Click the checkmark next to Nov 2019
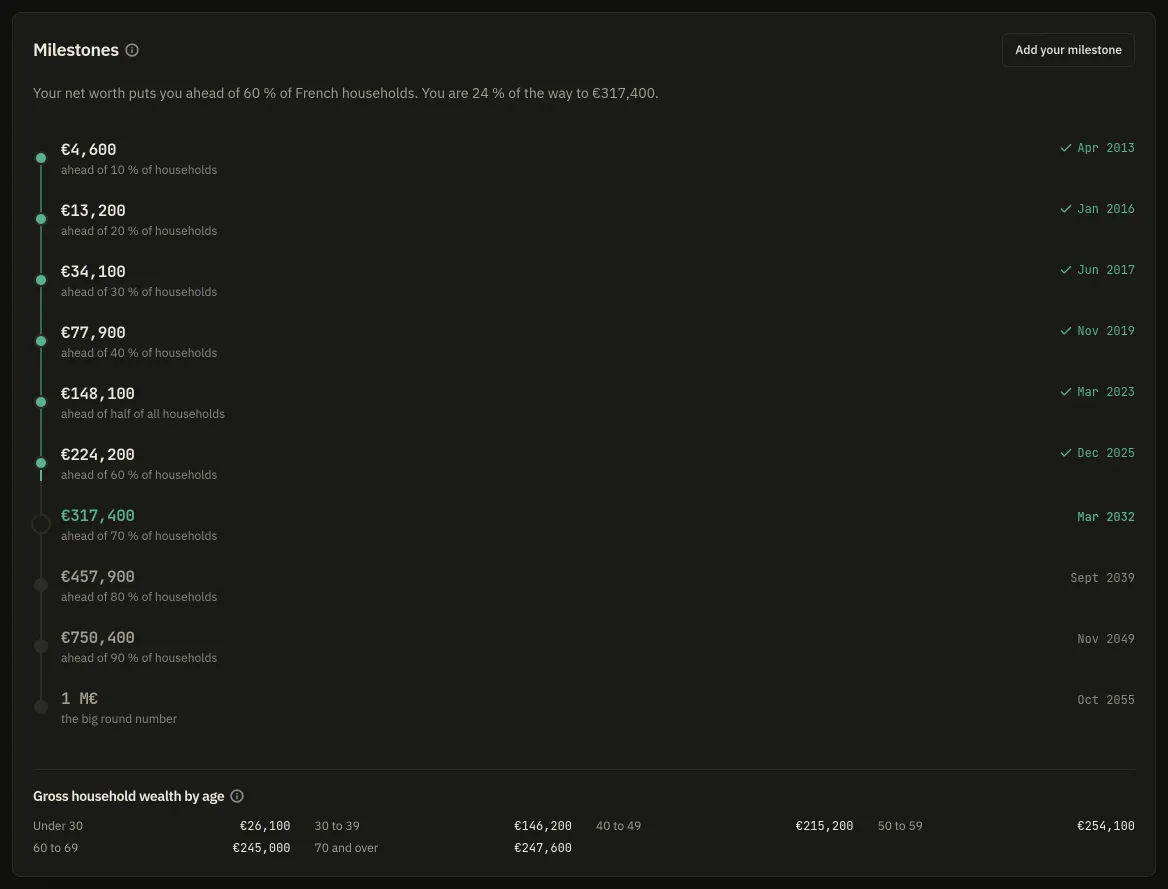The height and width of the screenshot is (889, 1168). 1065,331
